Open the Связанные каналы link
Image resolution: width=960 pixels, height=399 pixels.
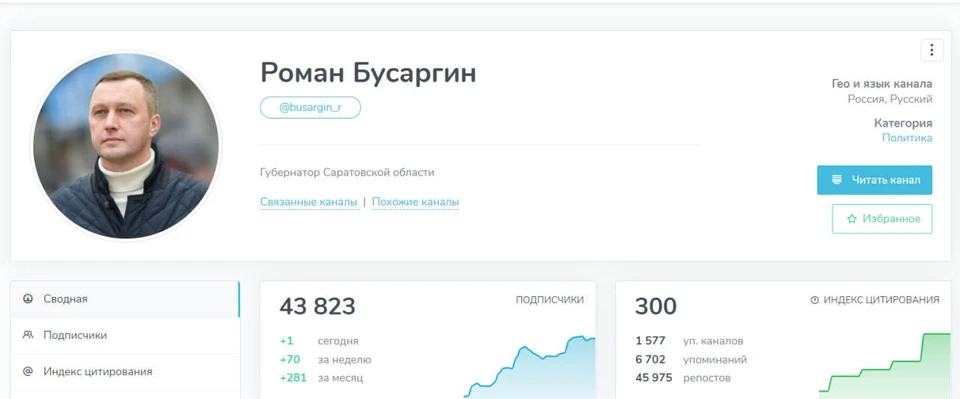tap(309, 202)
